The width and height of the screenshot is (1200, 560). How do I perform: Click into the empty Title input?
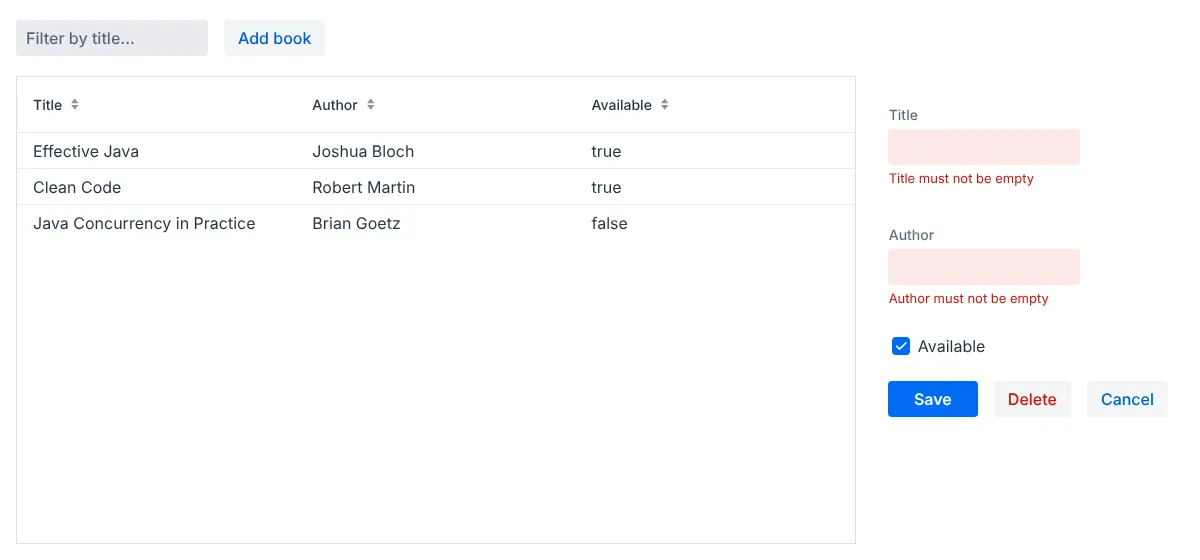[984, 147]
